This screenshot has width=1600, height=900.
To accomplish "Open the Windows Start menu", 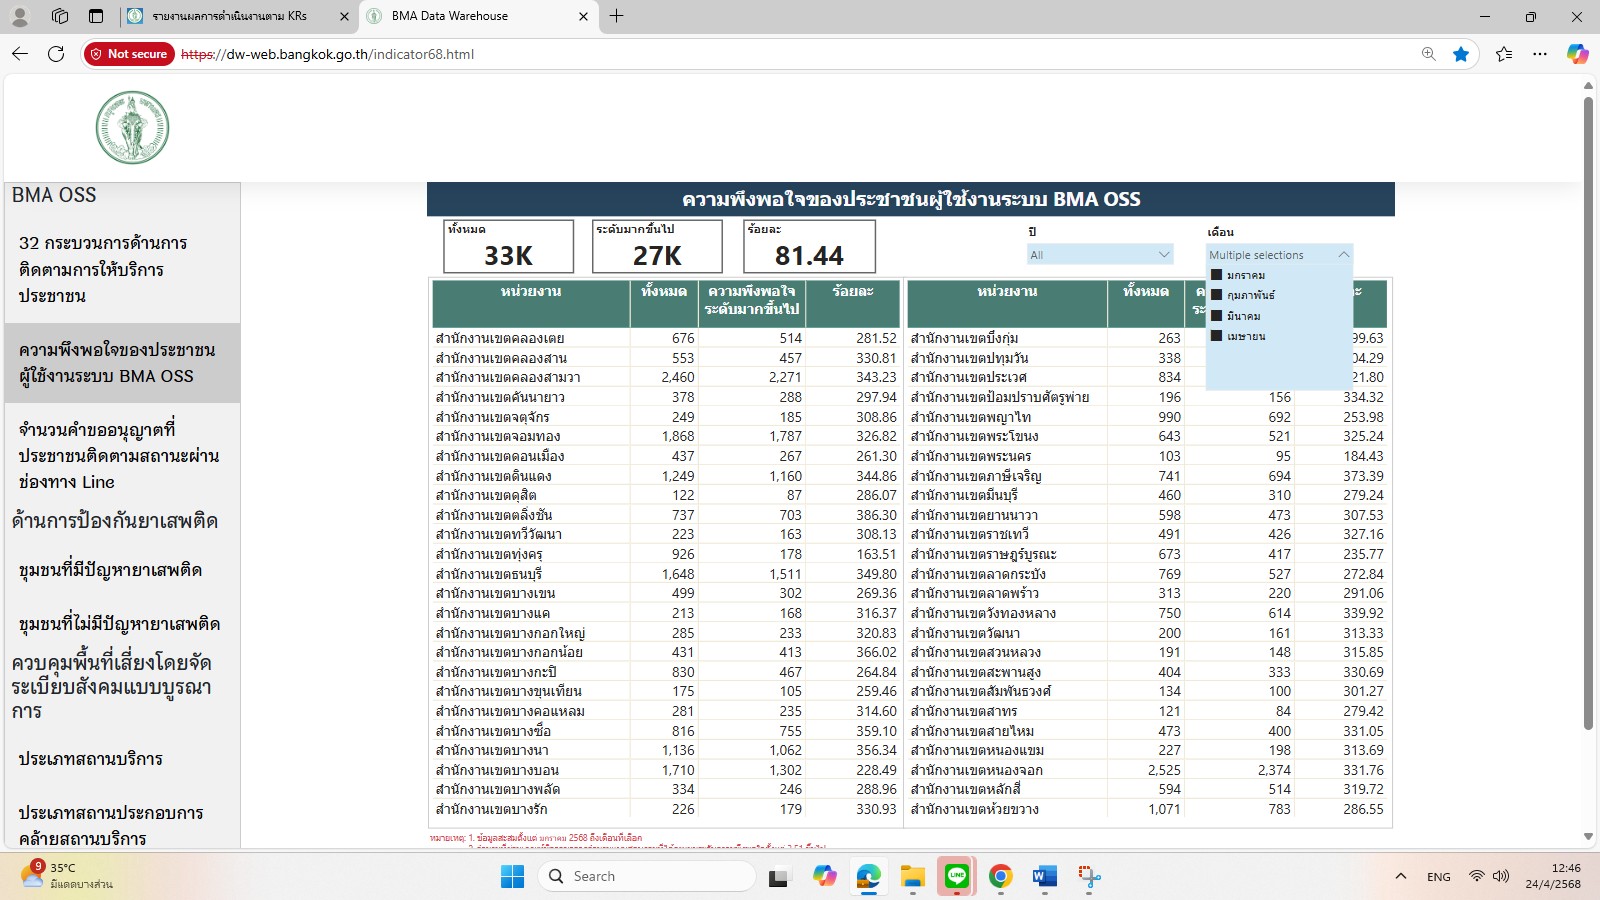I will coord(512,876).
